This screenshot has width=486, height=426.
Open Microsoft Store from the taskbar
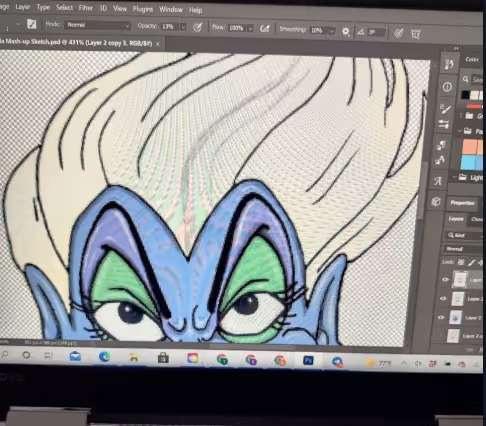pos(163,358)
